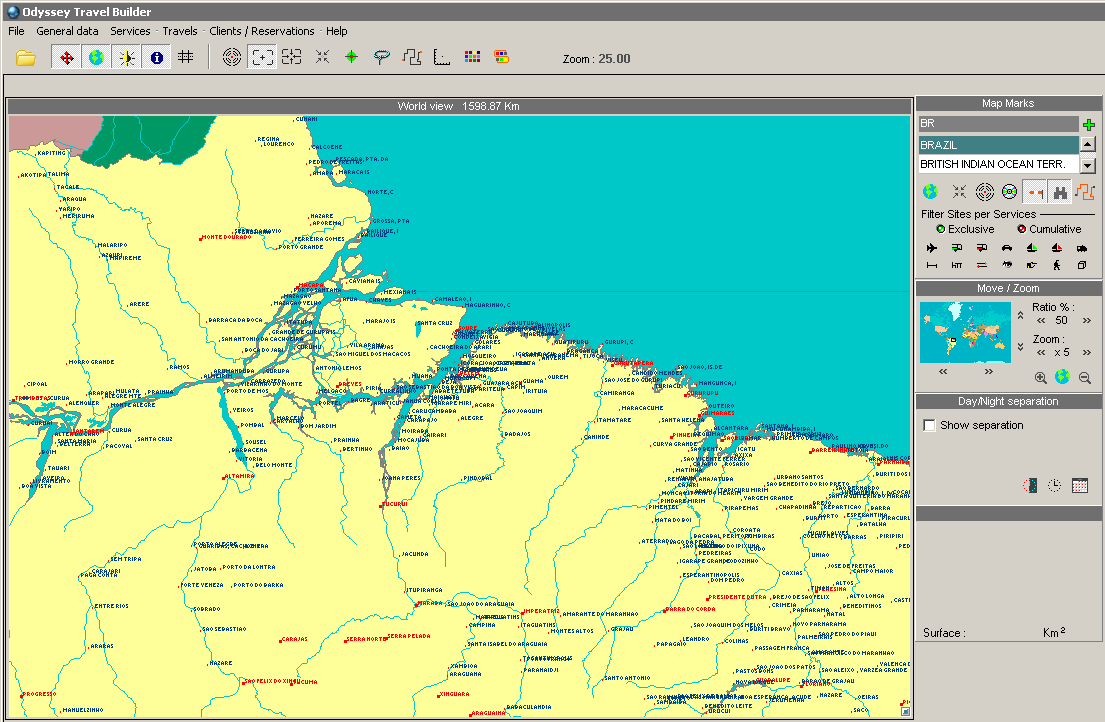Click the binoculars icon in Map Marks

pos(1060,192)
